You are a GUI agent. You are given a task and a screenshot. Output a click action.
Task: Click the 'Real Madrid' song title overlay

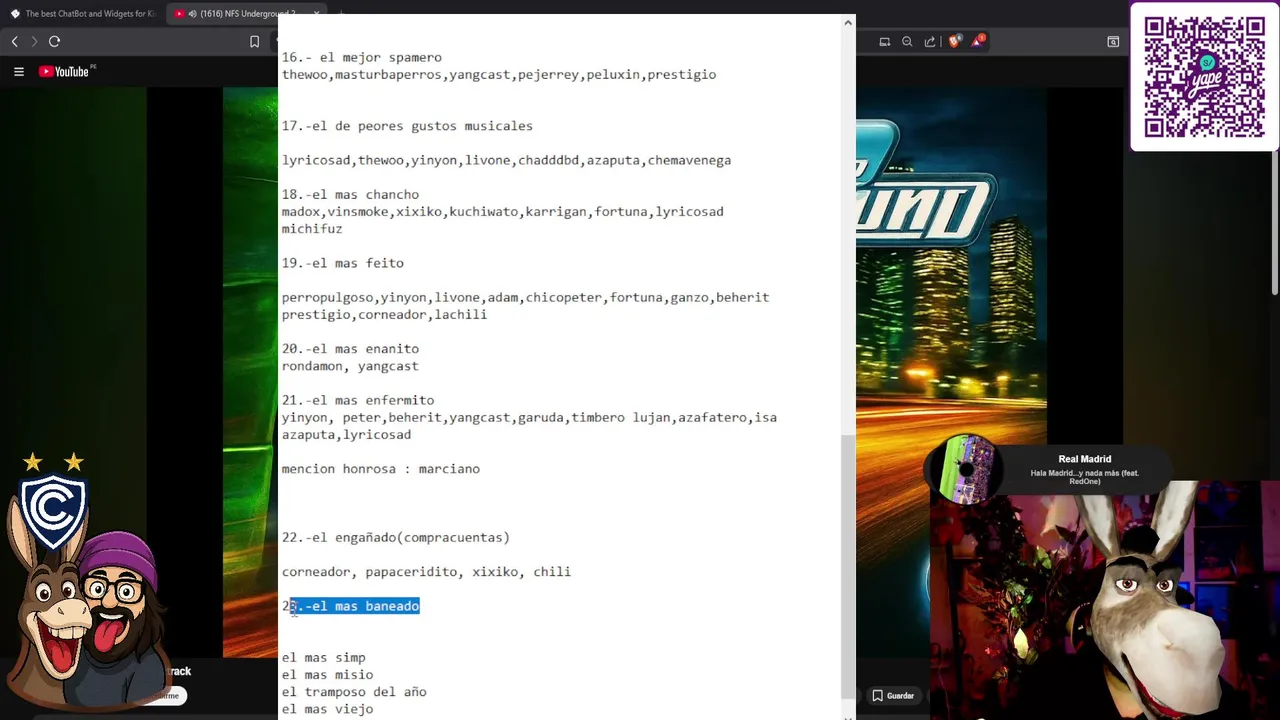[1085, 459]
